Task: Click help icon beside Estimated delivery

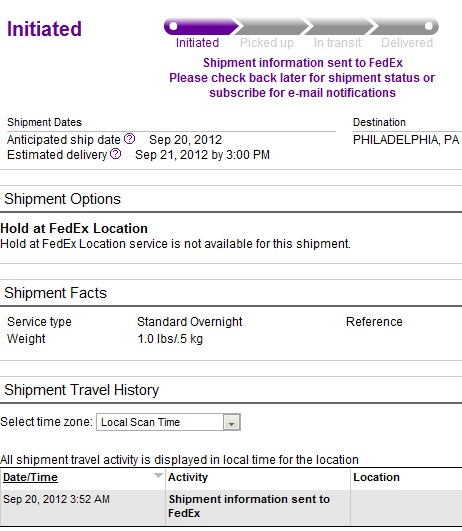Action: point(116,154)
